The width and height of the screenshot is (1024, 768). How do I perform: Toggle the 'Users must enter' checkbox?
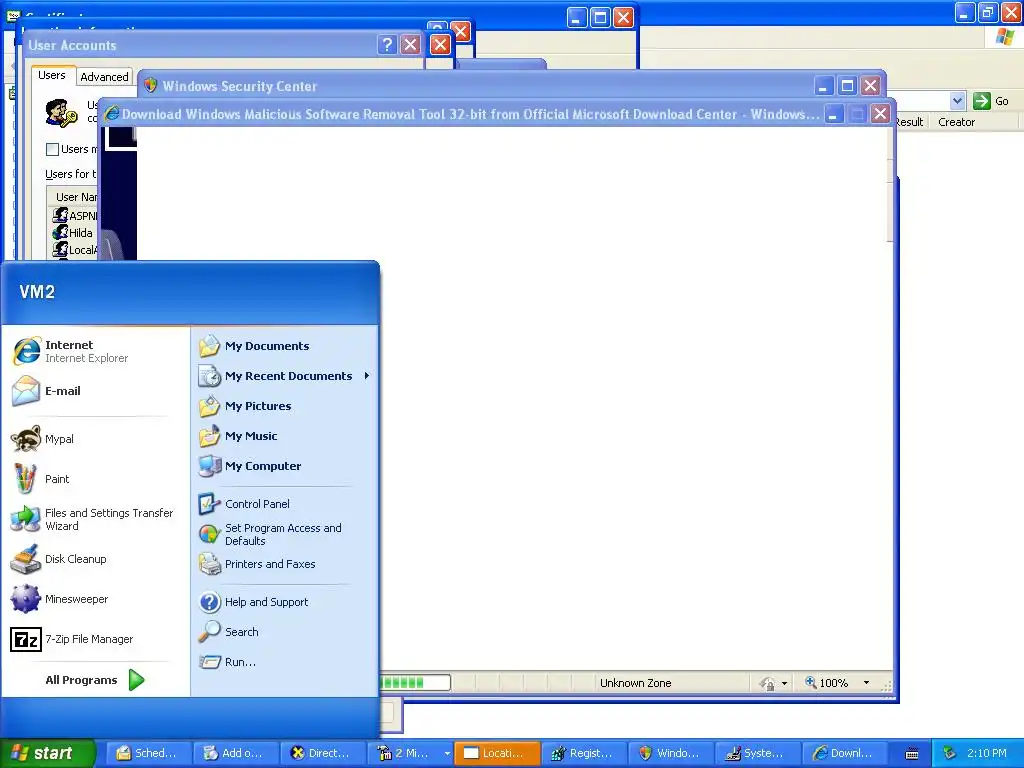(52, 150)
